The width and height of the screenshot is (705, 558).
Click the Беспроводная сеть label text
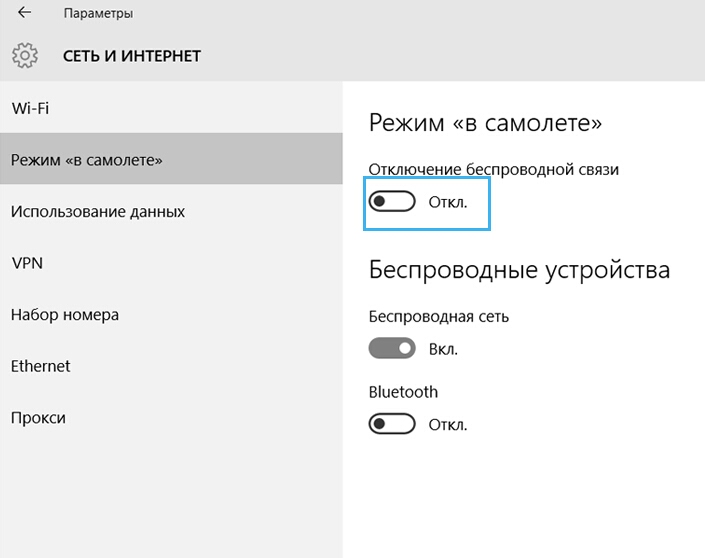(439, 317)
